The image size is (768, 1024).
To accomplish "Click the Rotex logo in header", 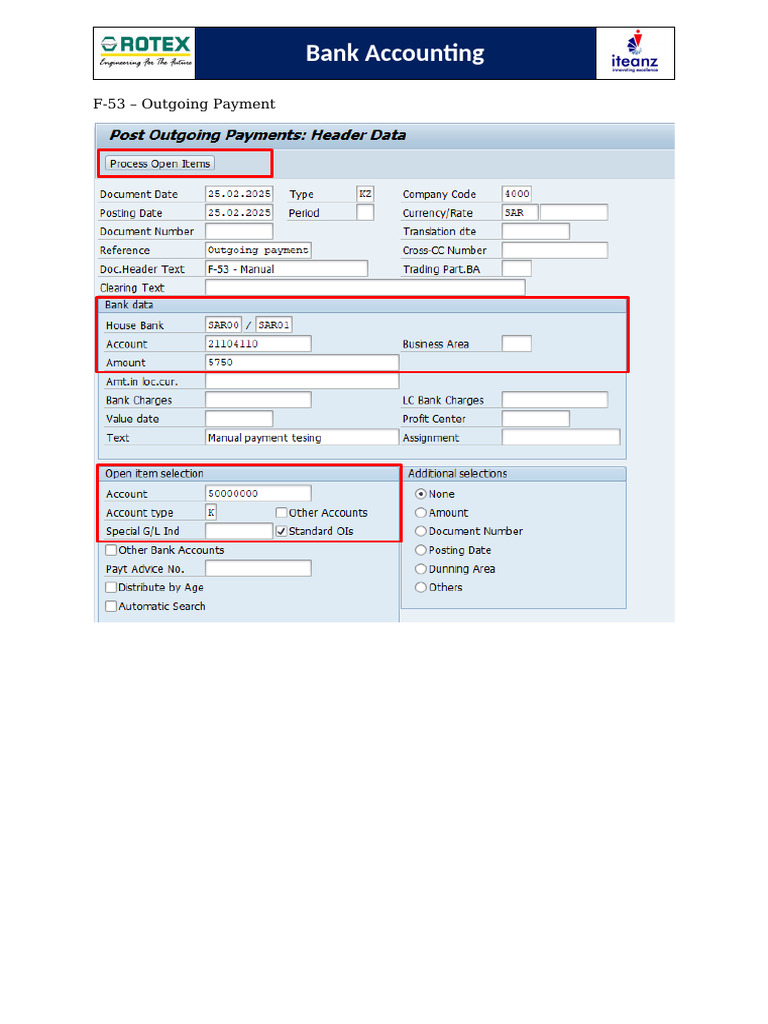I will [x=146, y=53].
